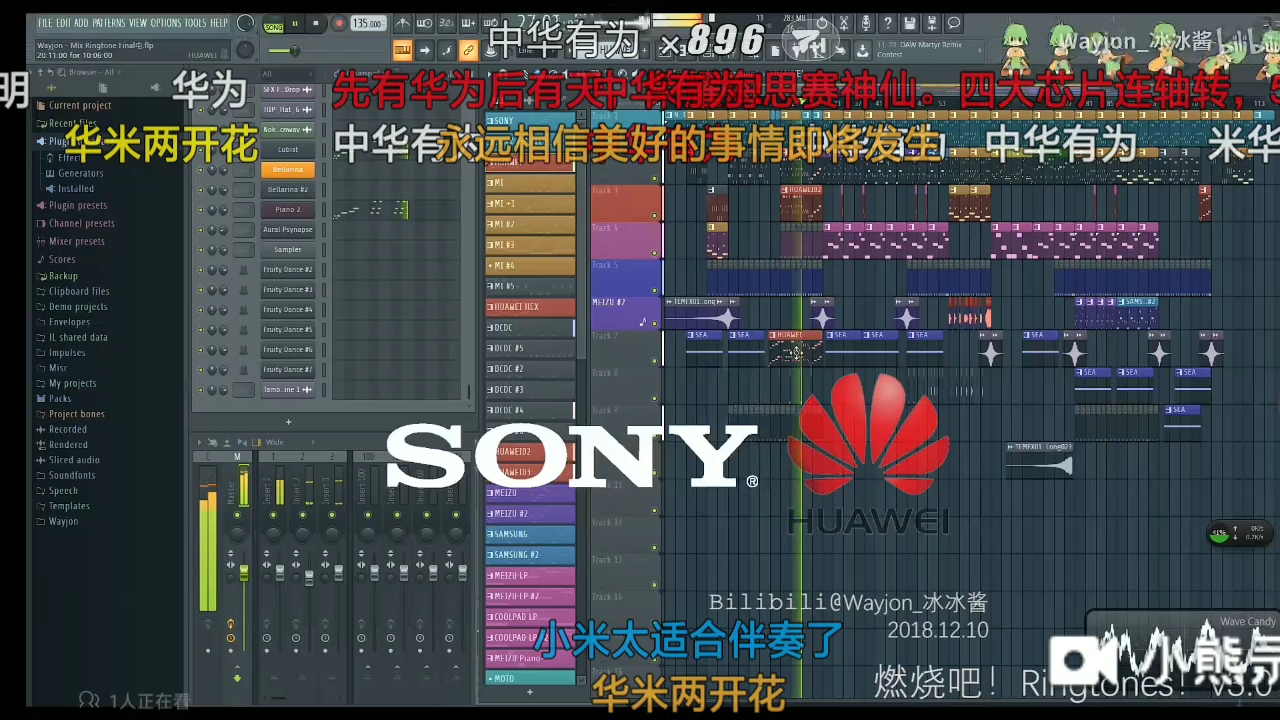This screenshot has width=1280, height=720.
Task: Expand the Packs folder in browser
Action: pyautogui.click(x=54, y=398)
